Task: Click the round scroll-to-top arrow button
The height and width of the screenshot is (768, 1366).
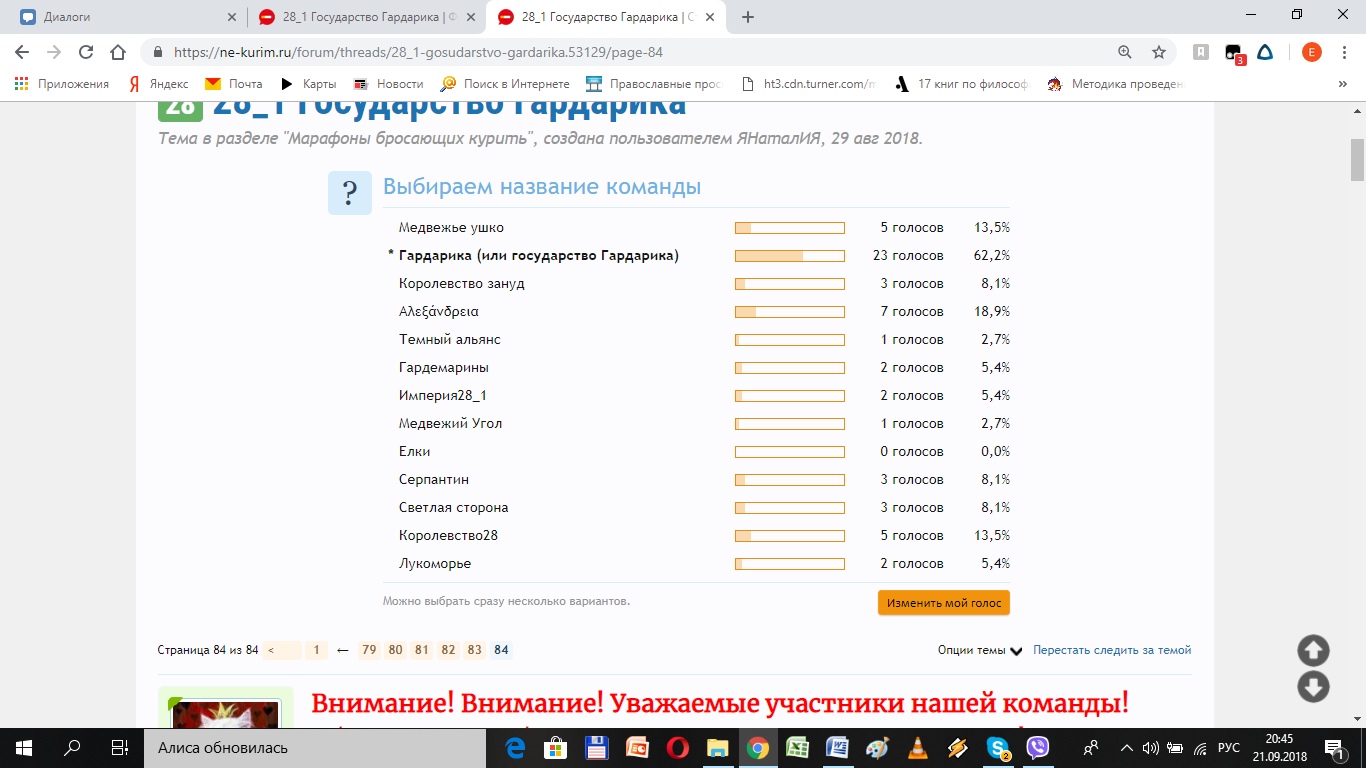Action: click(1313, 651)
